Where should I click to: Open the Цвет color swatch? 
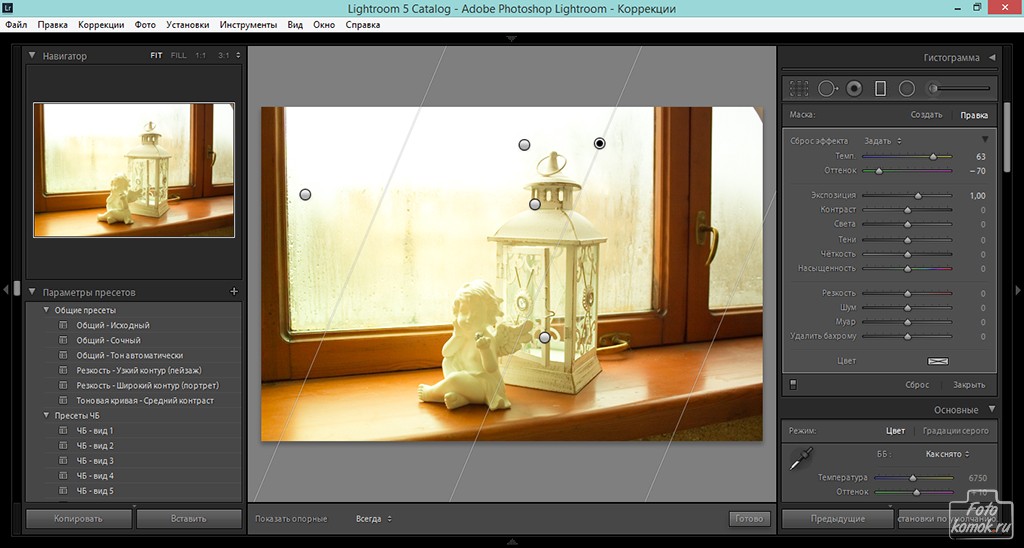938,361
